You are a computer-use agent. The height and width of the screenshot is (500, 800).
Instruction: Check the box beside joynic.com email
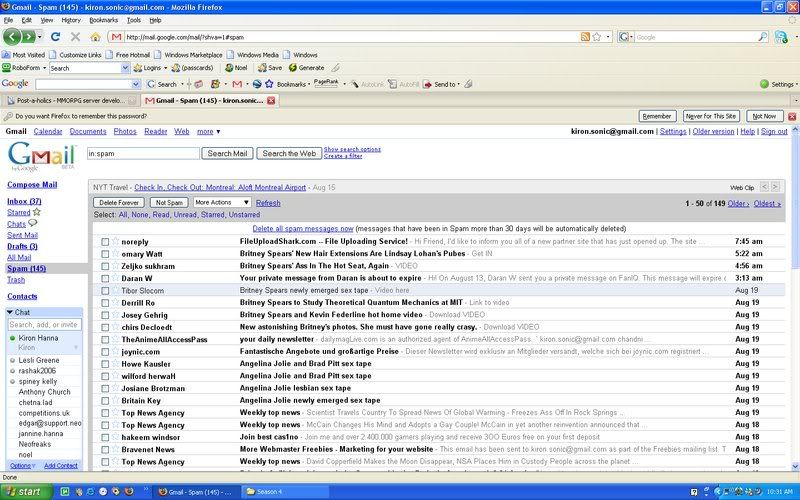point(104,351)
